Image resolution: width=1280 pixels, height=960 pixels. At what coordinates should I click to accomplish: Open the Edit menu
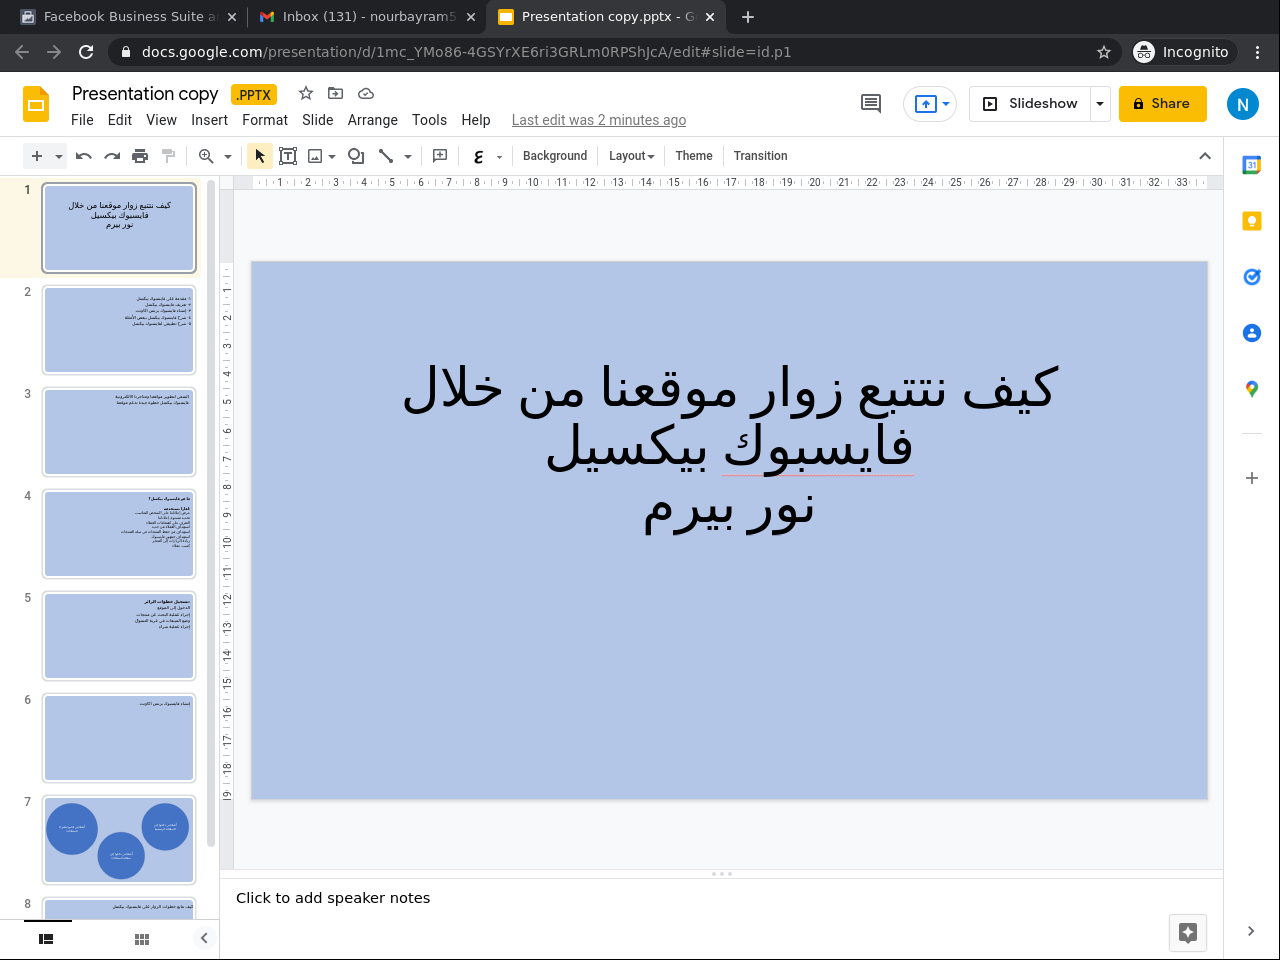coord(120,120)
